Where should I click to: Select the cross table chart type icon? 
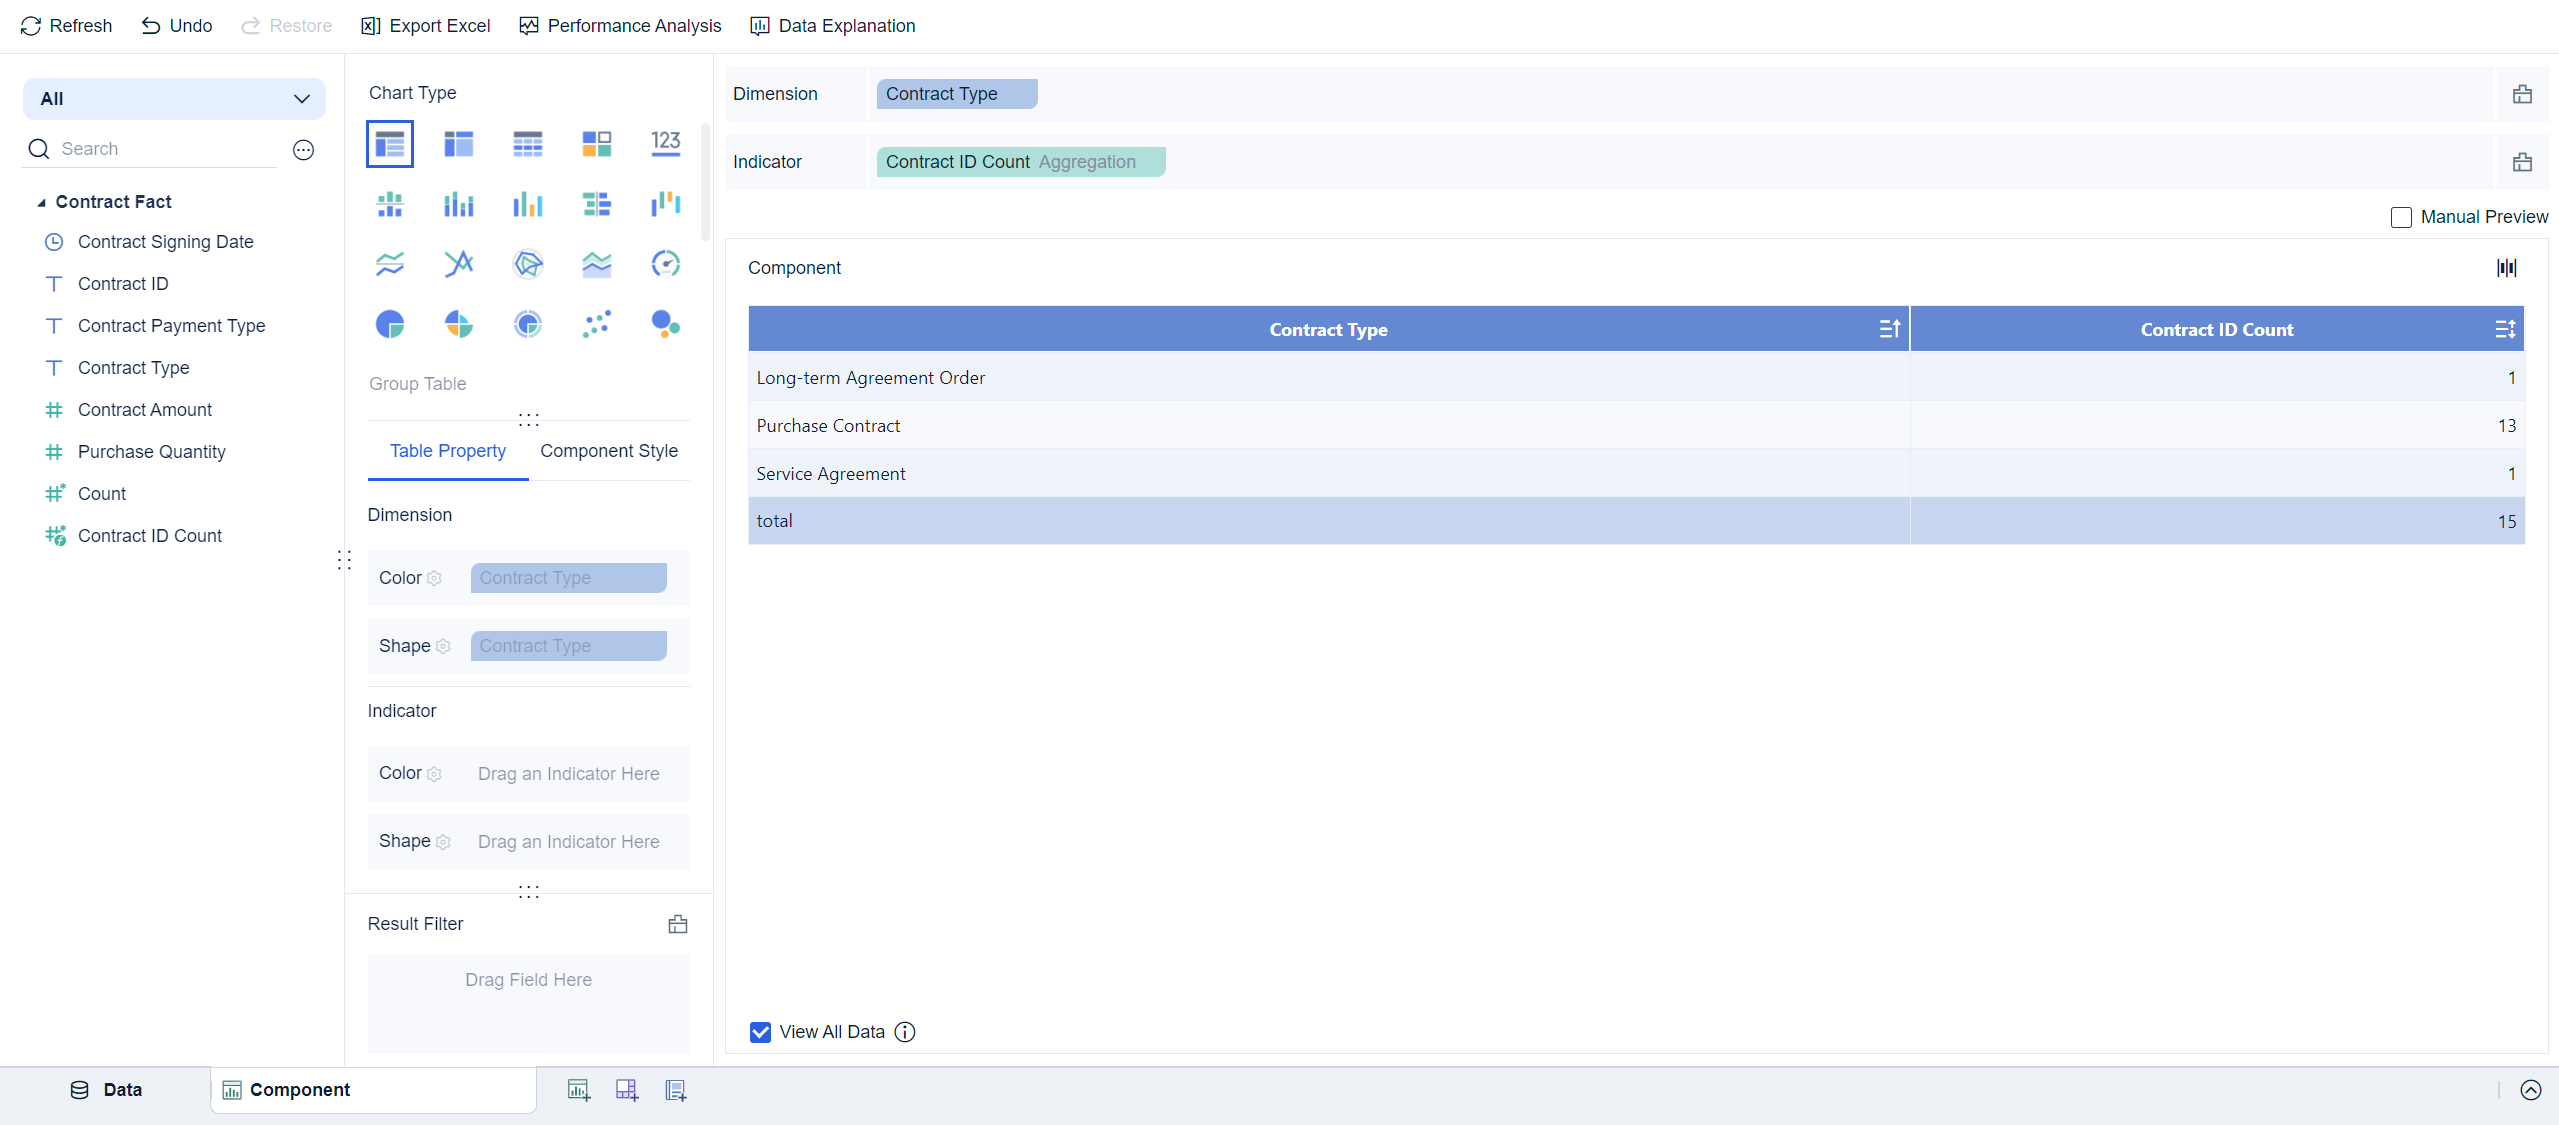[x=459, y=144]
